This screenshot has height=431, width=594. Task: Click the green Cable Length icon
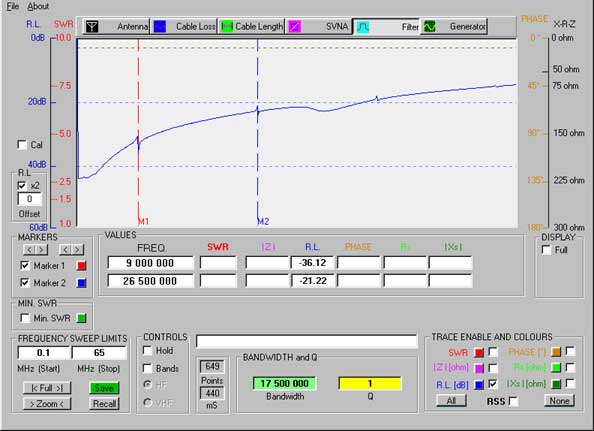click(227, 27)
